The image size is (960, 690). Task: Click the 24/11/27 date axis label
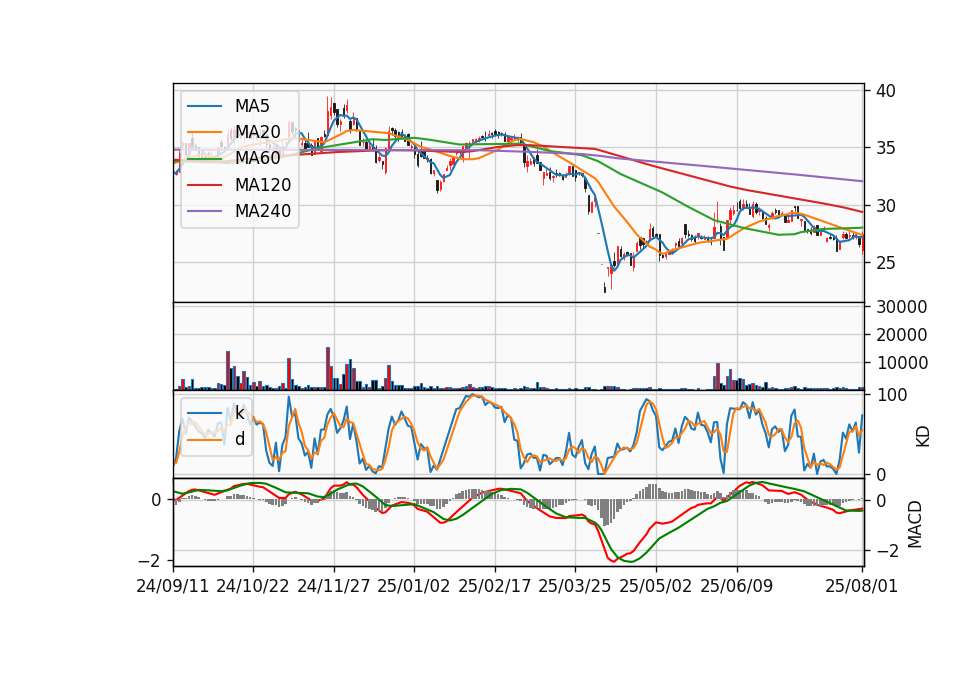coord(334,586)
